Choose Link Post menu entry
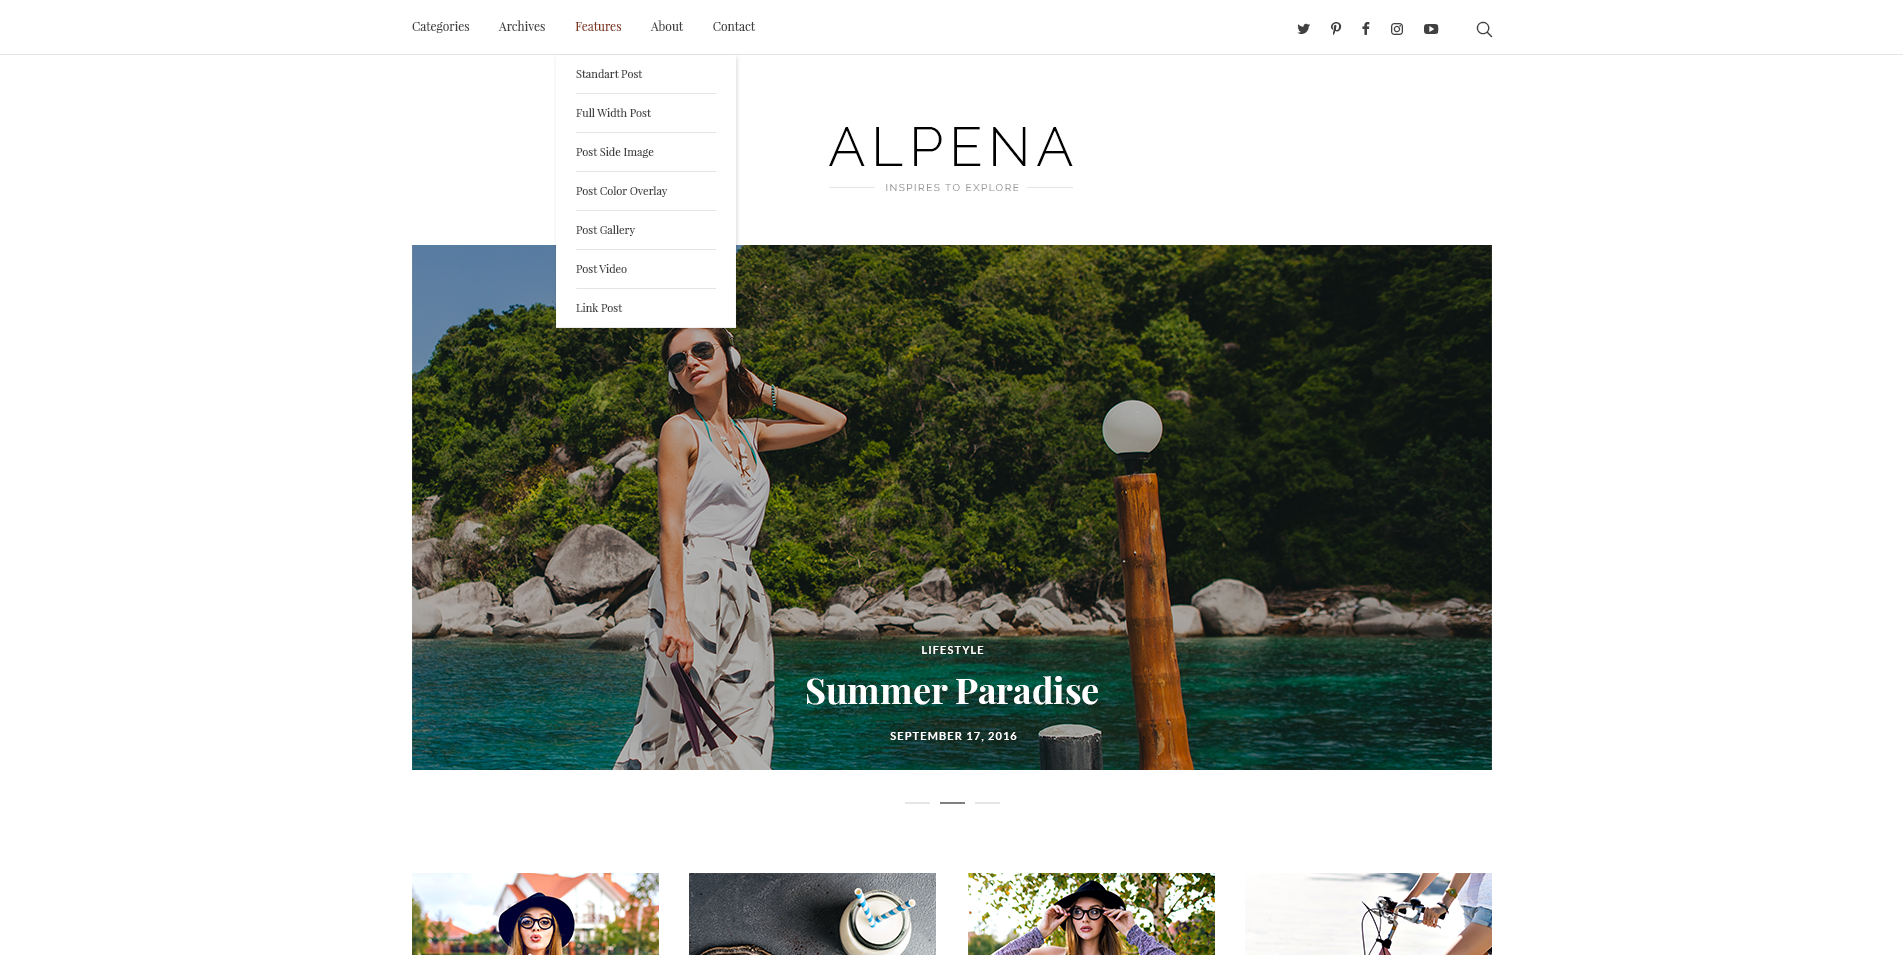Viewport: 1903px width, 955px height. (x=599, y=308)
